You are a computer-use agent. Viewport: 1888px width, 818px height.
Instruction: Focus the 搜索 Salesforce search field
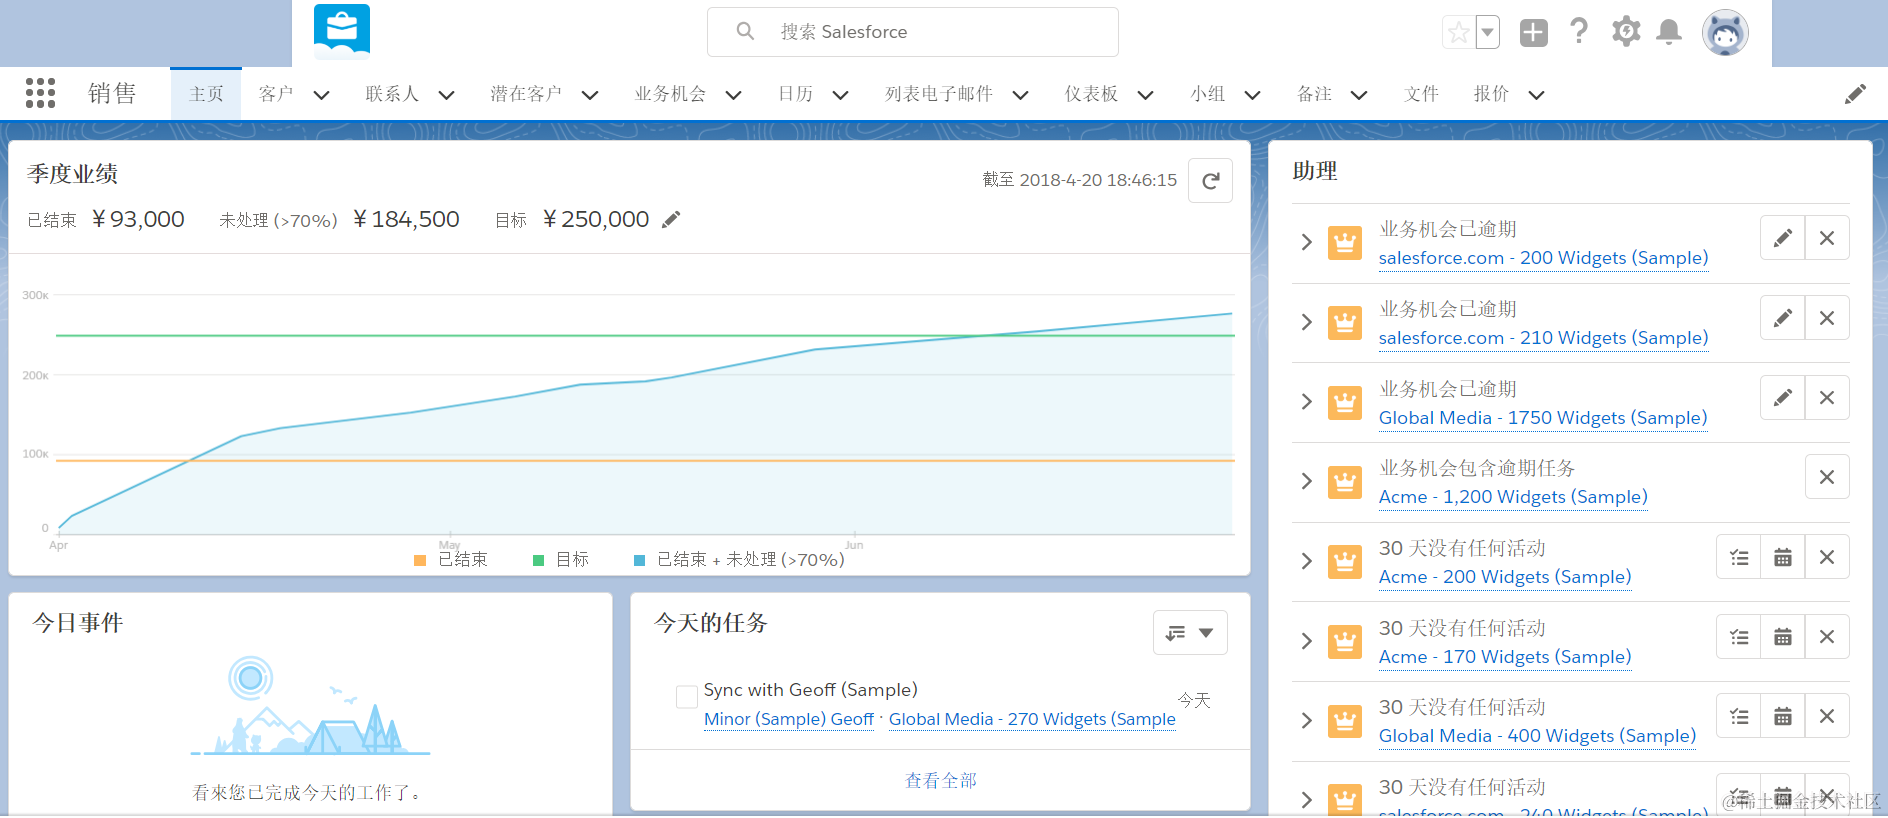point(913,32)
